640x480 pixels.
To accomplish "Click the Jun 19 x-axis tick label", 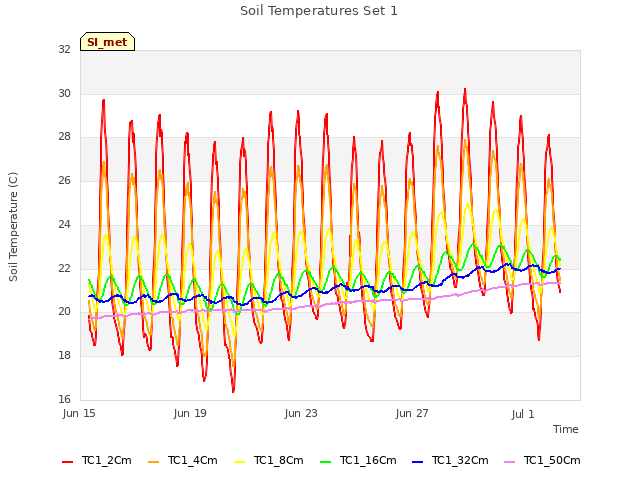I will coord(190,413).
